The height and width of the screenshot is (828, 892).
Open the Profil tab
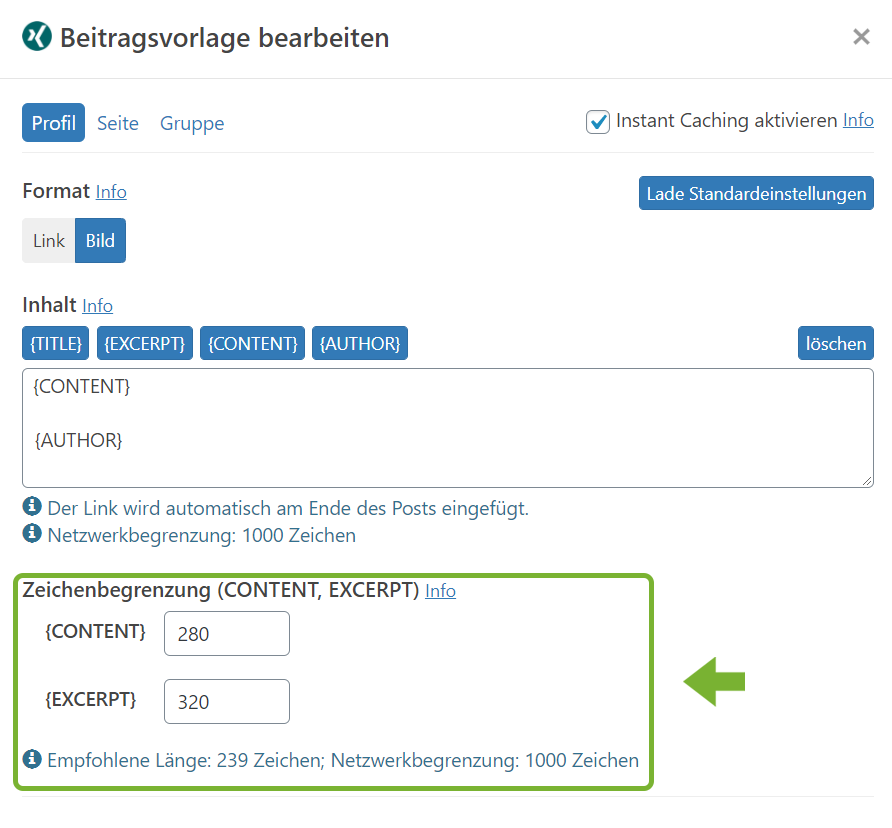53,122
